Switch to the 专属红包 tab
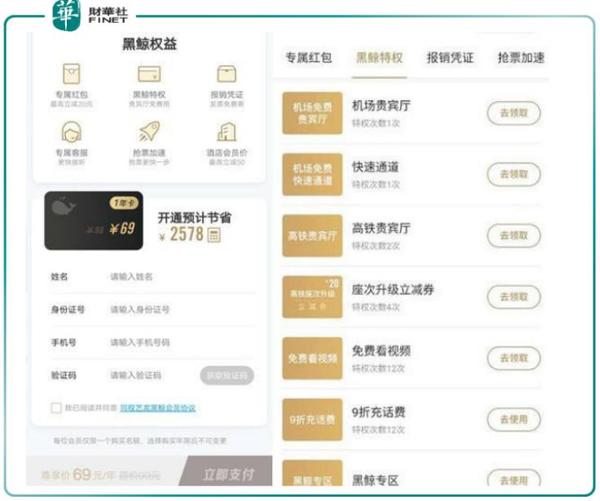The width and height of the screenshot is (600, 501). coord(308,58)
